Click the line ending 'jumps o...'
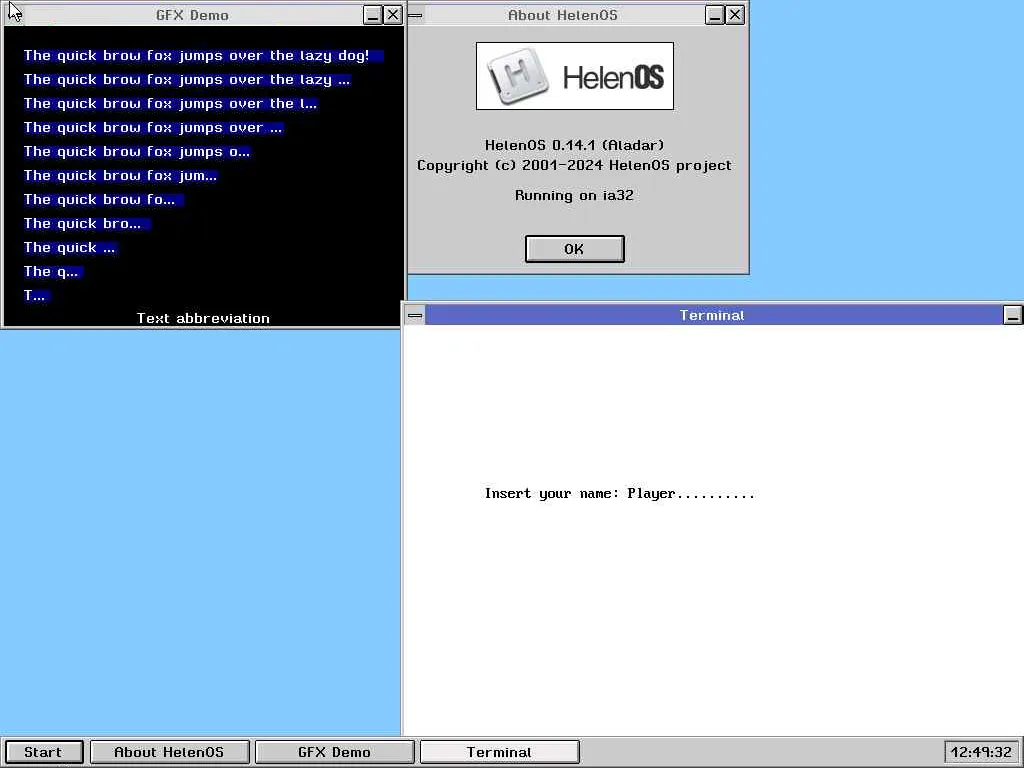Image resolution: width=1024 pixels, height=768 pixels. click(136, 152)
